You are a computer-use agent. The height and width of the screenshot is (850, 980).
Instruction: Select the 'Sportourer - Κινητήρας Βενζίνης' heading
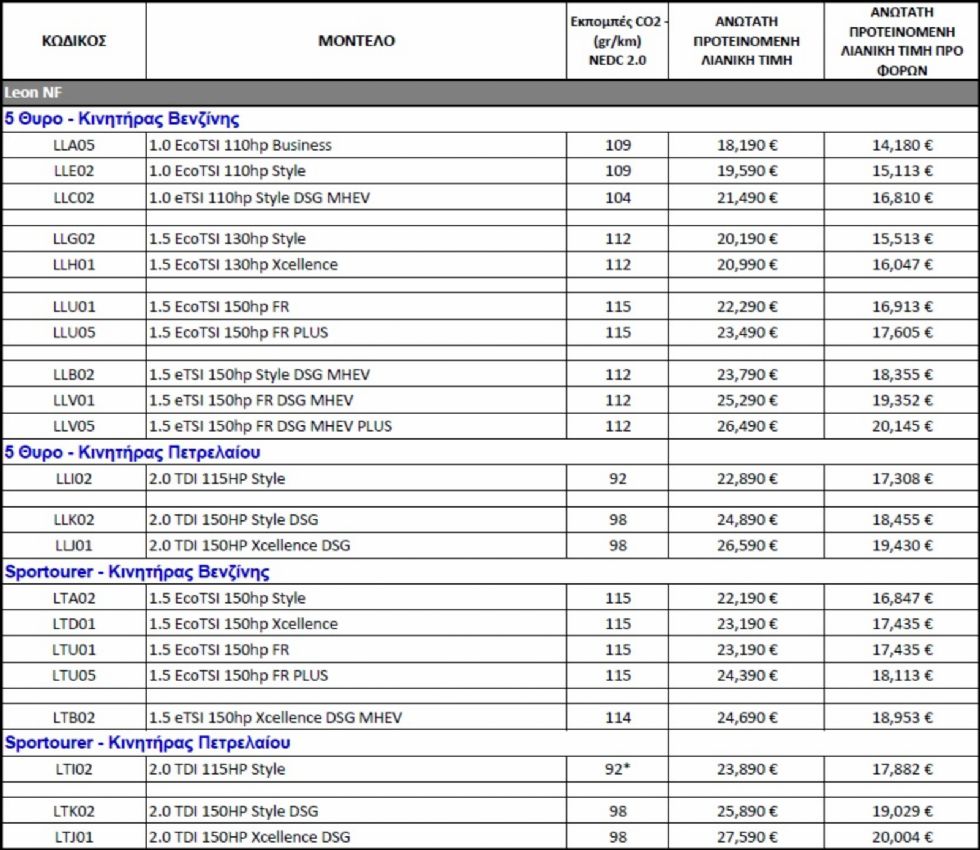(x=137, y=571)
